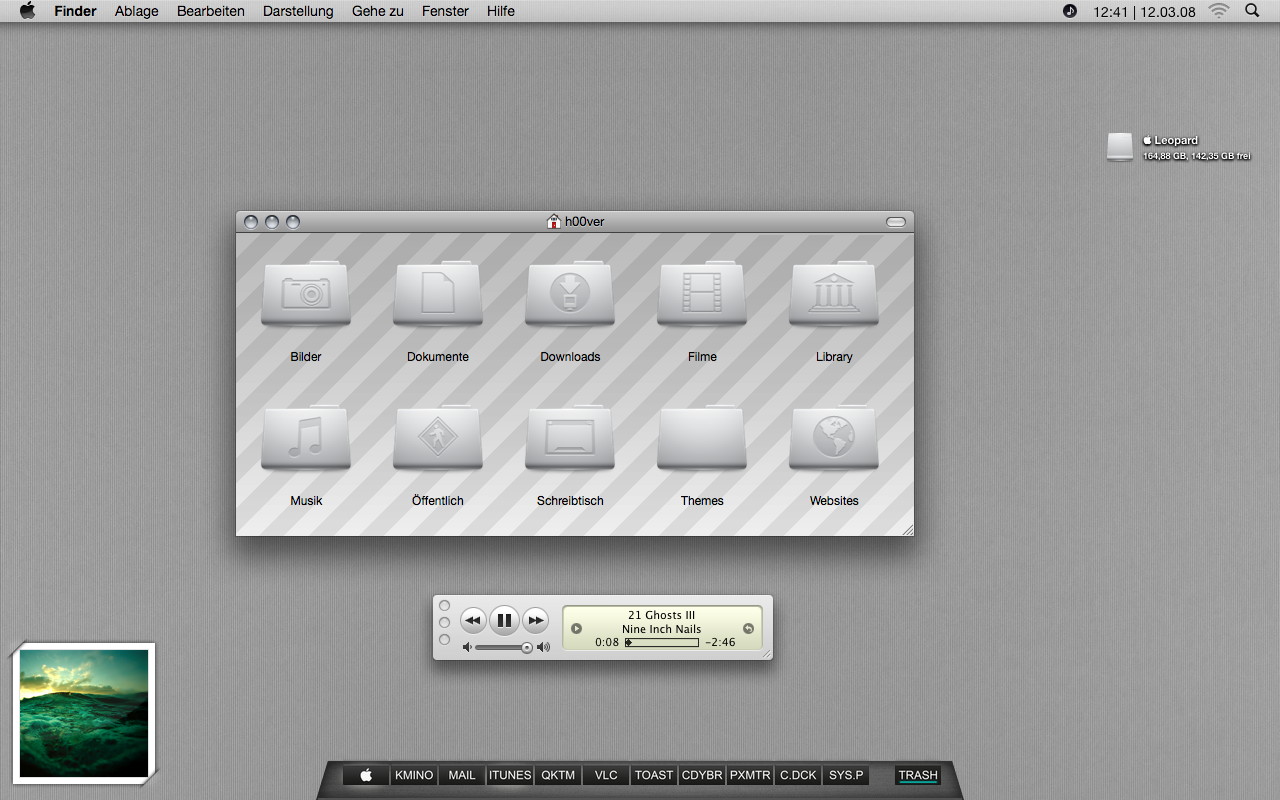Click the album artwork thumbnail

84,713
